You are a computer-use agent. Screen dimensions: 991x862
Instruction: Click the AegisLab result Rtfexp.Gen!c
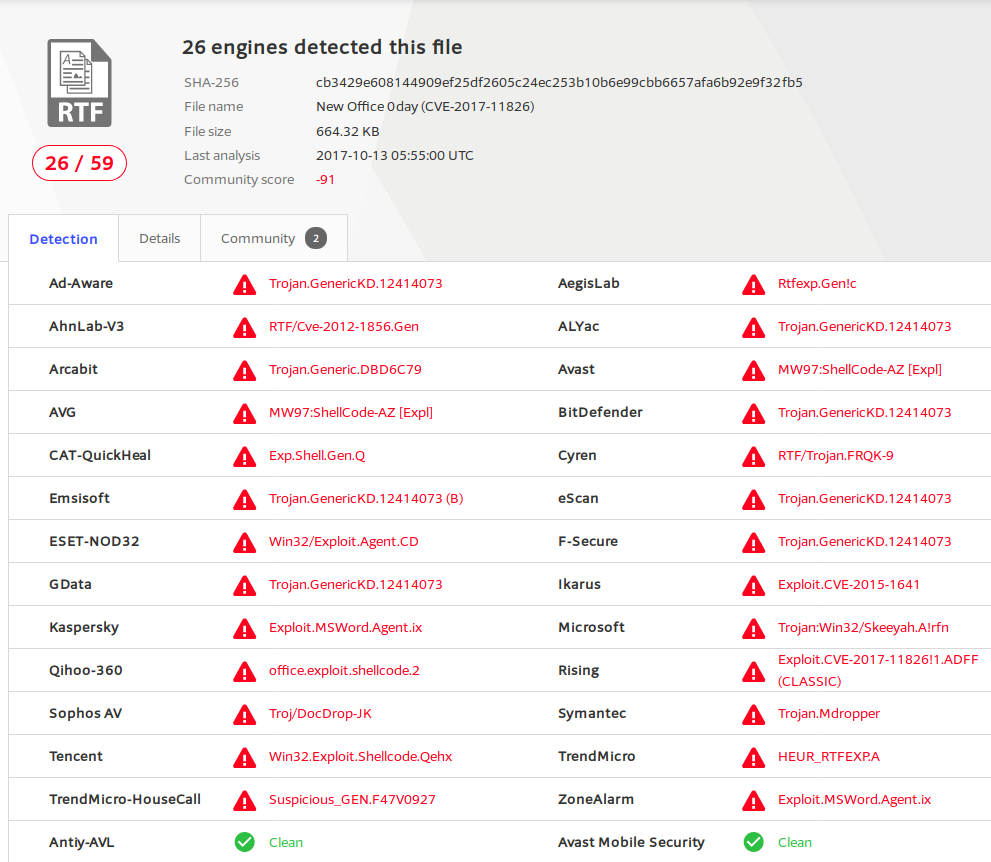(x=817, y=283)
